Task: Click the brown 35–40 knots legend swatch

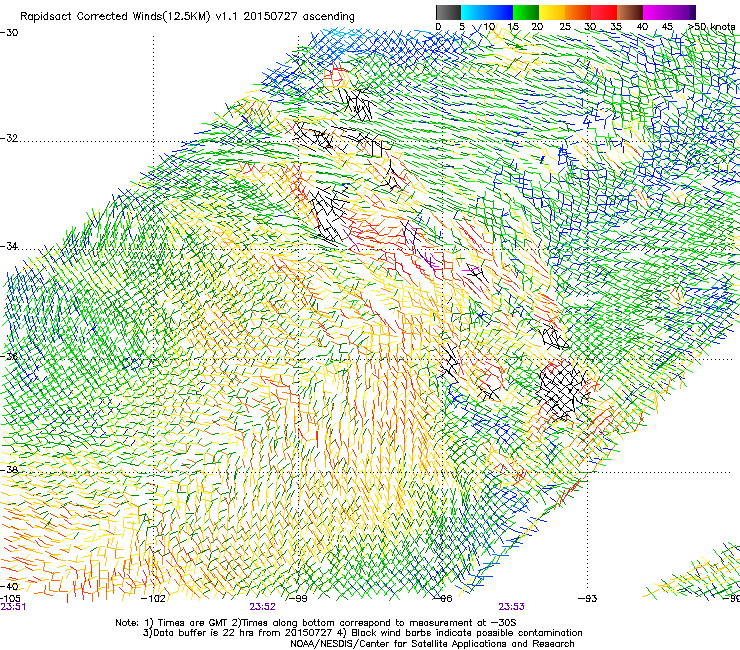Action: (x=630, y=12)
